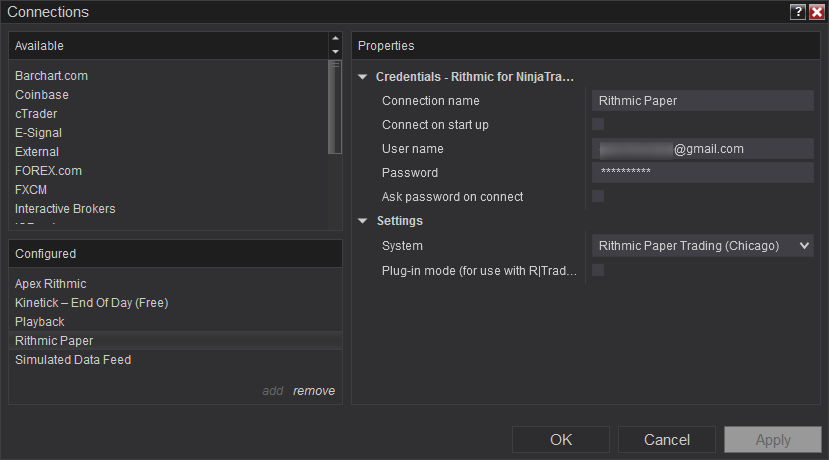Click the User name field

(703, 149)
